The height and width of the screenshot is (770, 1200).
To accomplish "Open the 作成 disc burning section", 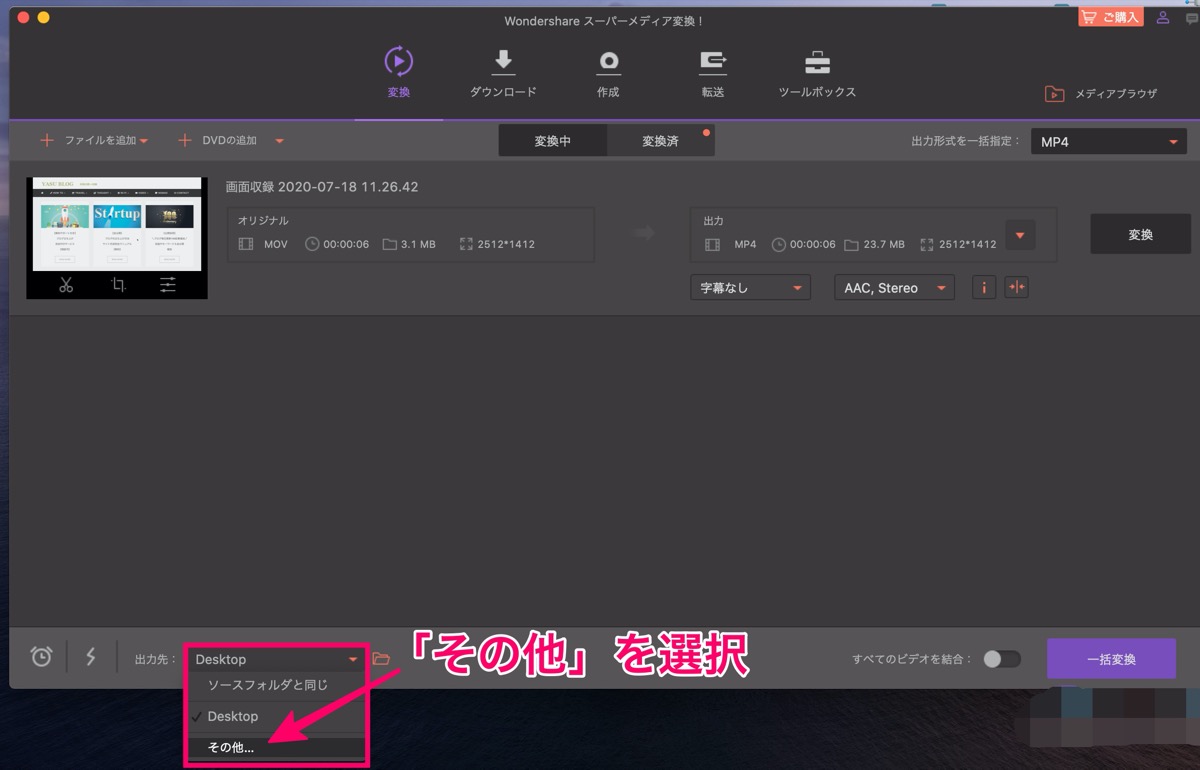I will [x=608, y=62].
